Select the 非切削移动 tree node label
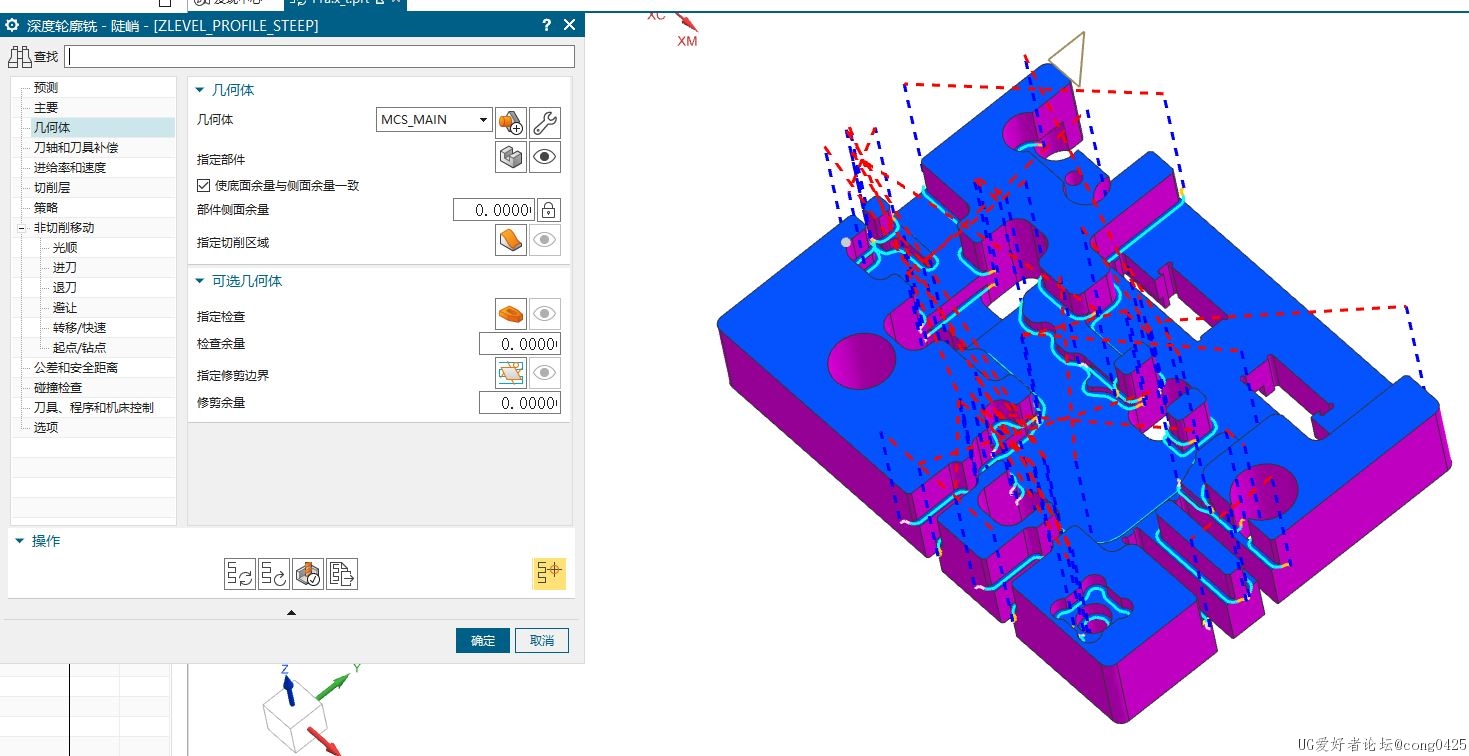 [x=64, y=228]
